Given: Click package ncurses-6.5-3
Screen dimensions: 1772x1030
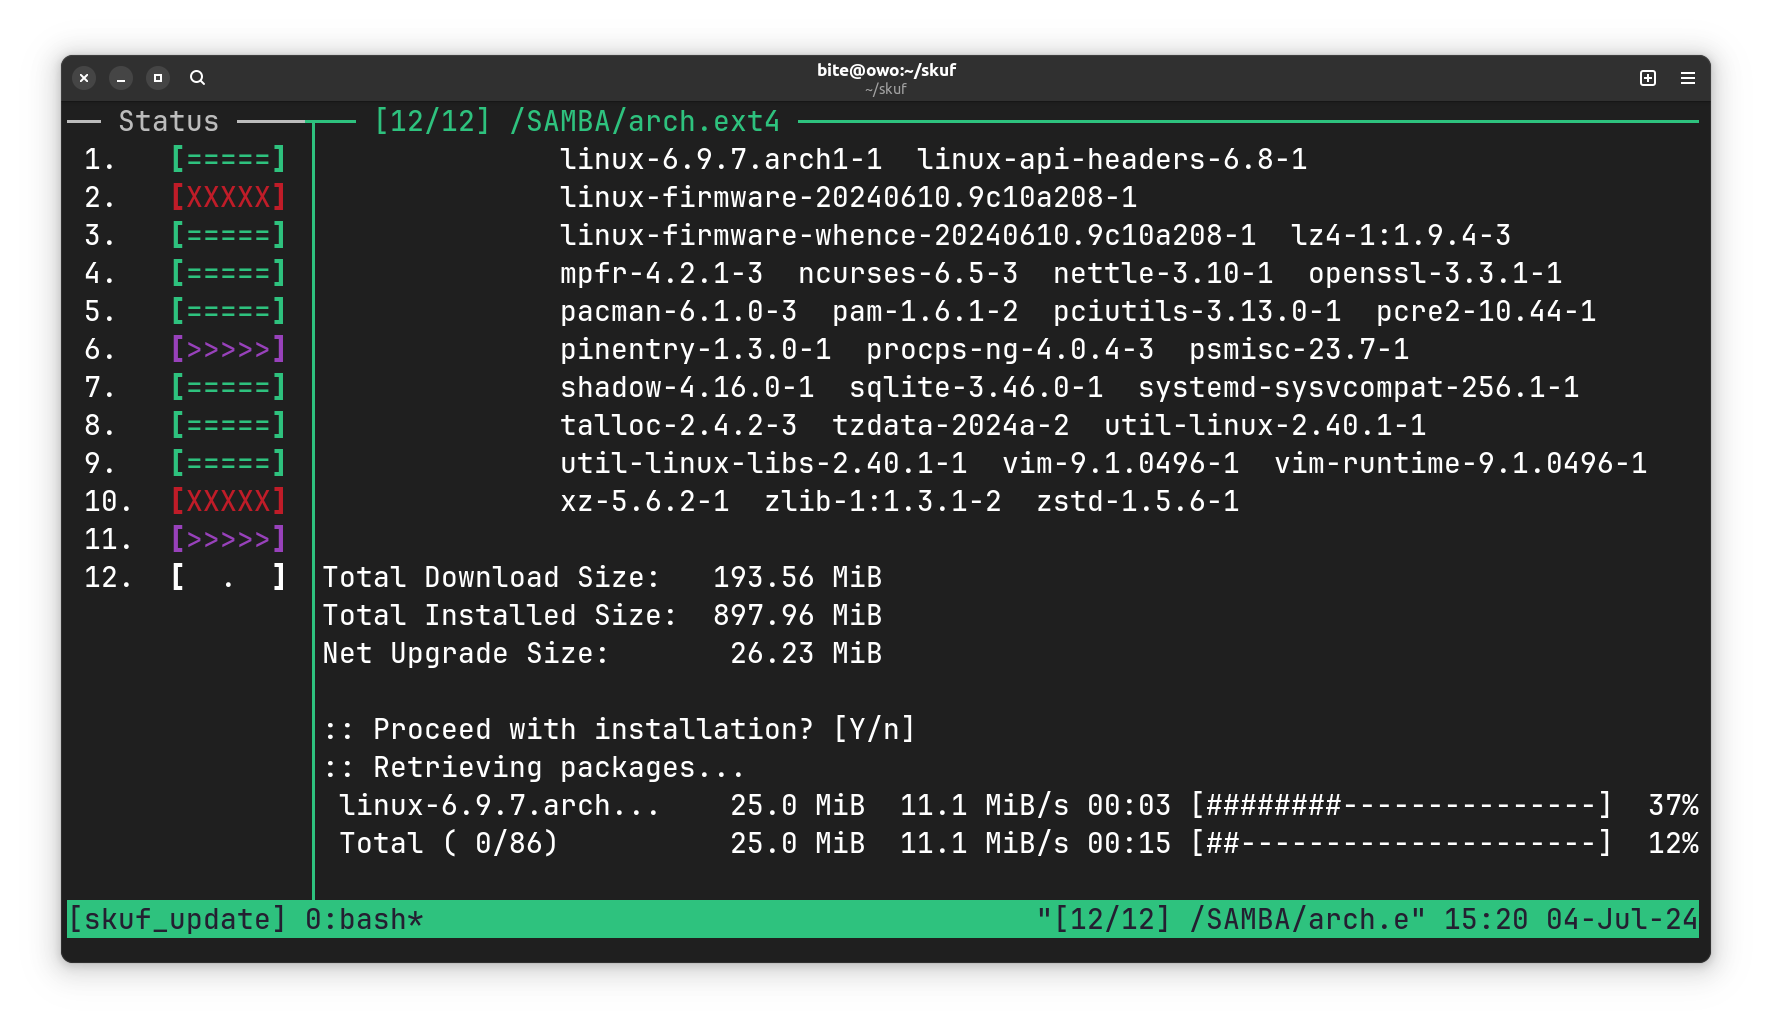Looking at the screenshot, I should pos(908,273).
